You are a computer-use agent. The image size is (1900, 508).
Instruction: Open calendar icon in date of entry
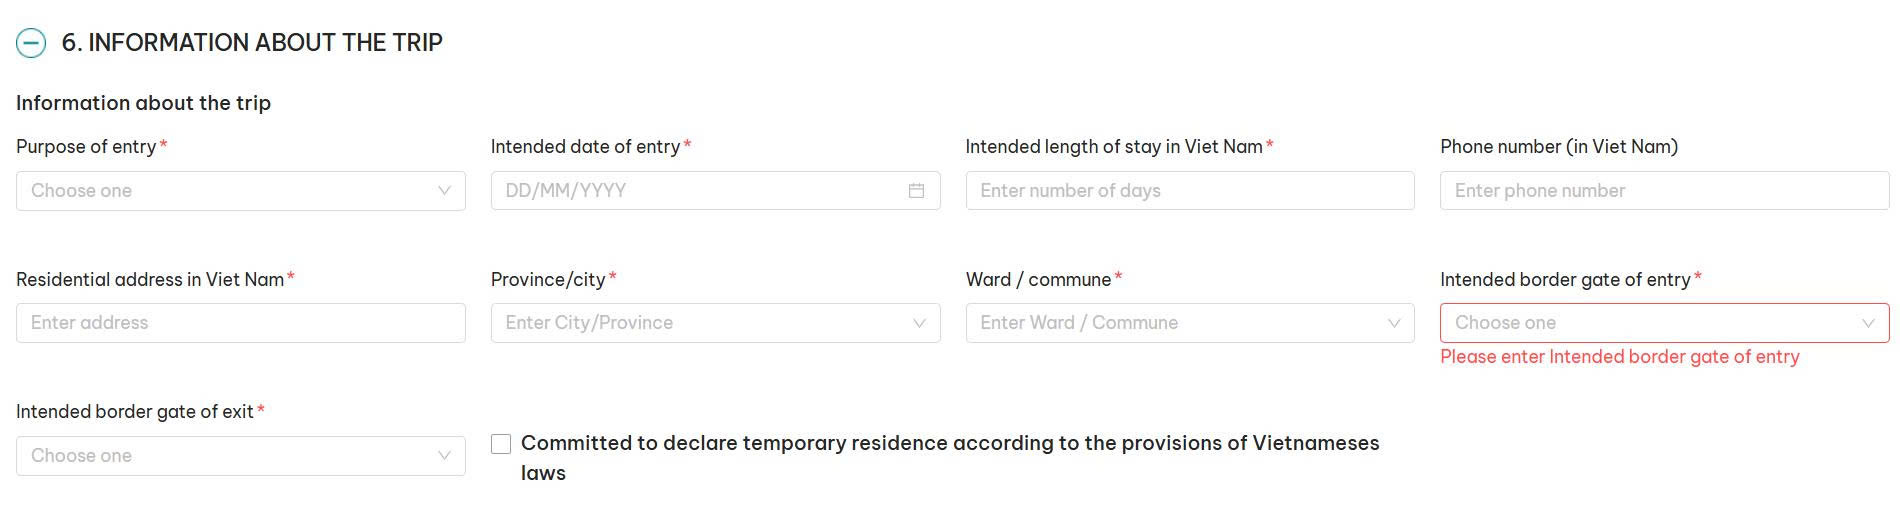tap(916, 191)
